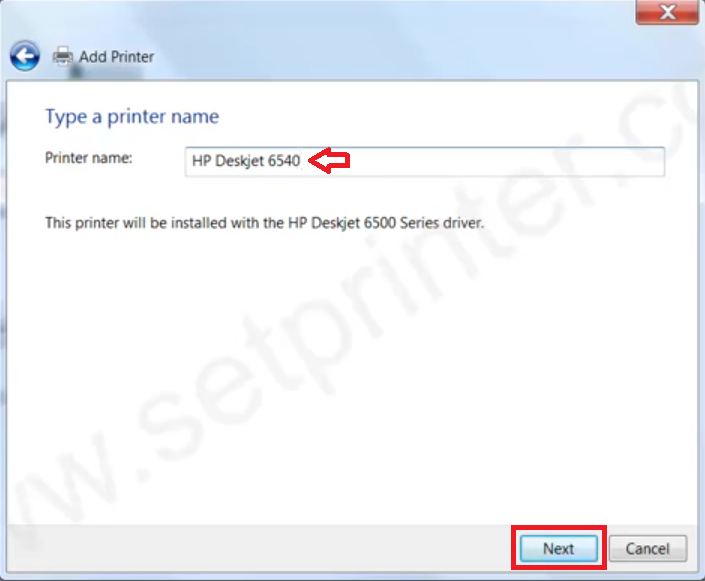
Task: Click Next to continue printer setup
Action: 559,548
